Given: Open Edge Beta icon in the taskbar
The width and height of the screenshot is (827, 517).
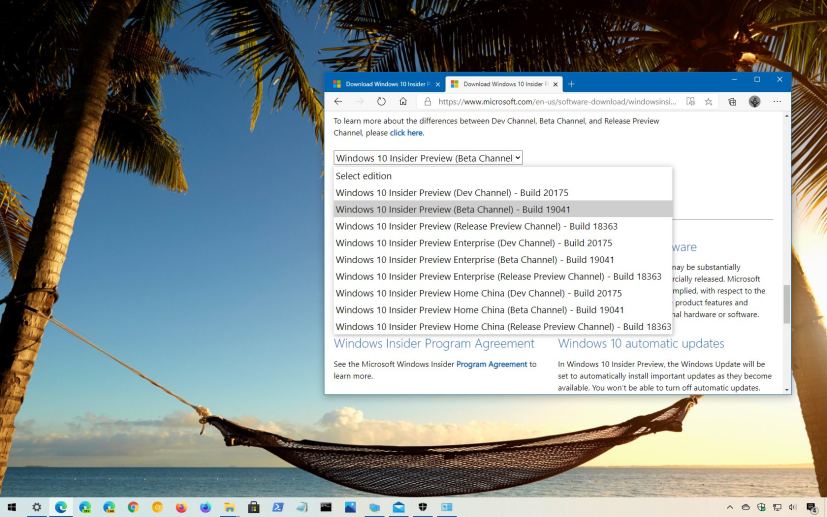Looking at the screenshot, I should click(x=85, y=508).
